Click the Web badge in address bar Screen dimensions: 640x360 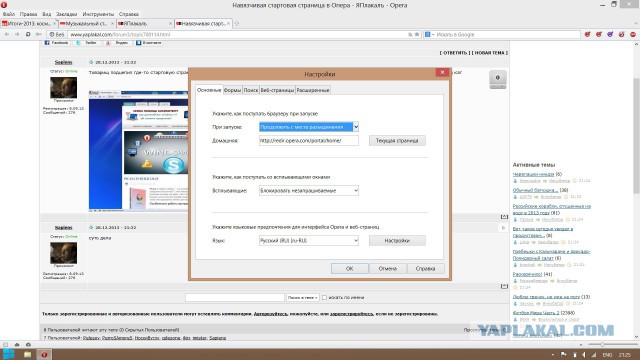pos(57,35)
